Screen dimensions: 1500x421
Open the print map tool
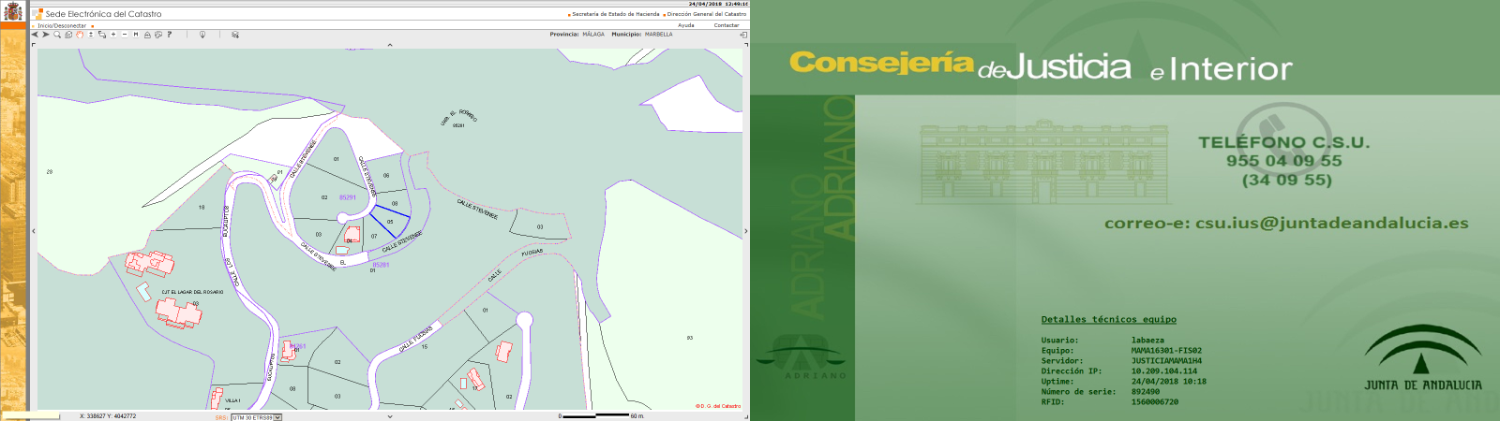point(147,34)
